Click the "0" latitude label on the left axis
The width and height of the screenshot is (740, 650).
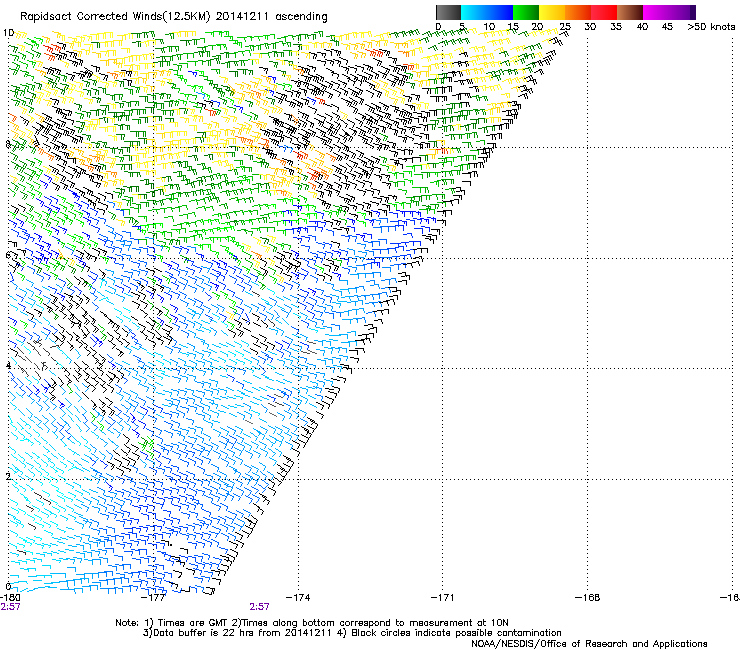tap(8, 587)
